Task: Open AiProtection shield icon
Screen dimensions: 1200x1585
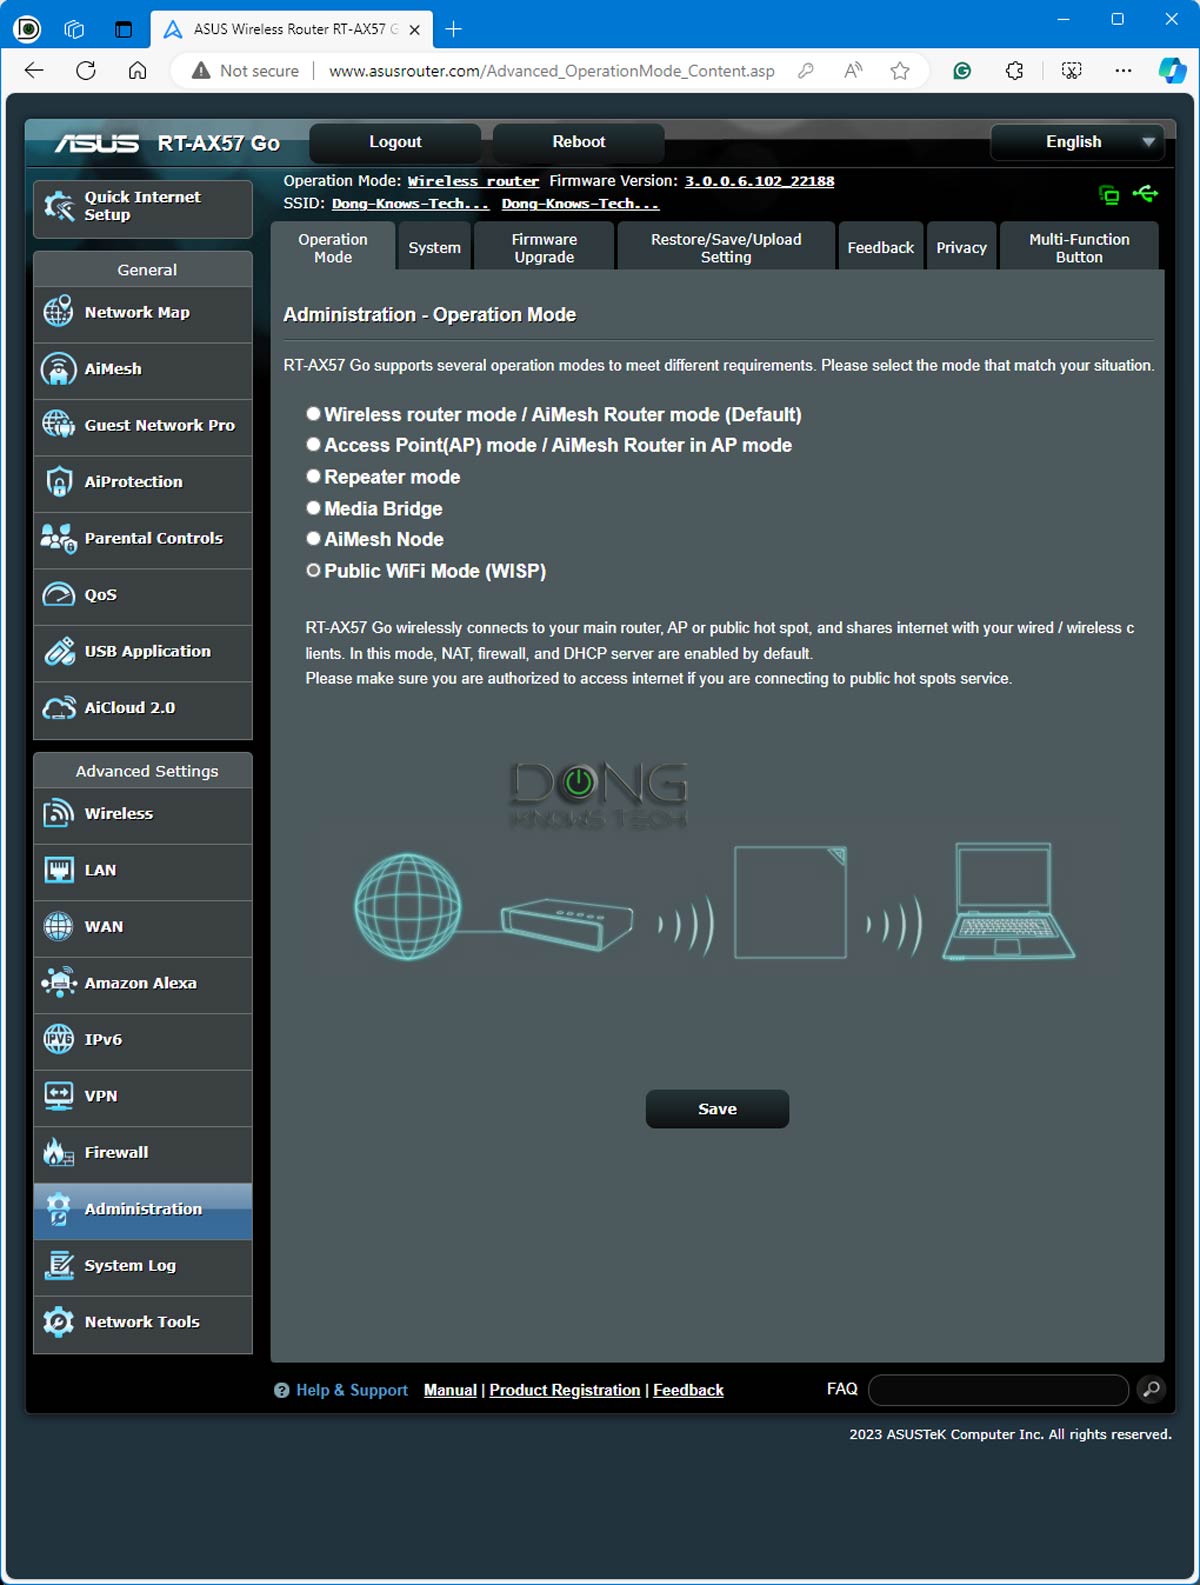Action: coord(58,482)
